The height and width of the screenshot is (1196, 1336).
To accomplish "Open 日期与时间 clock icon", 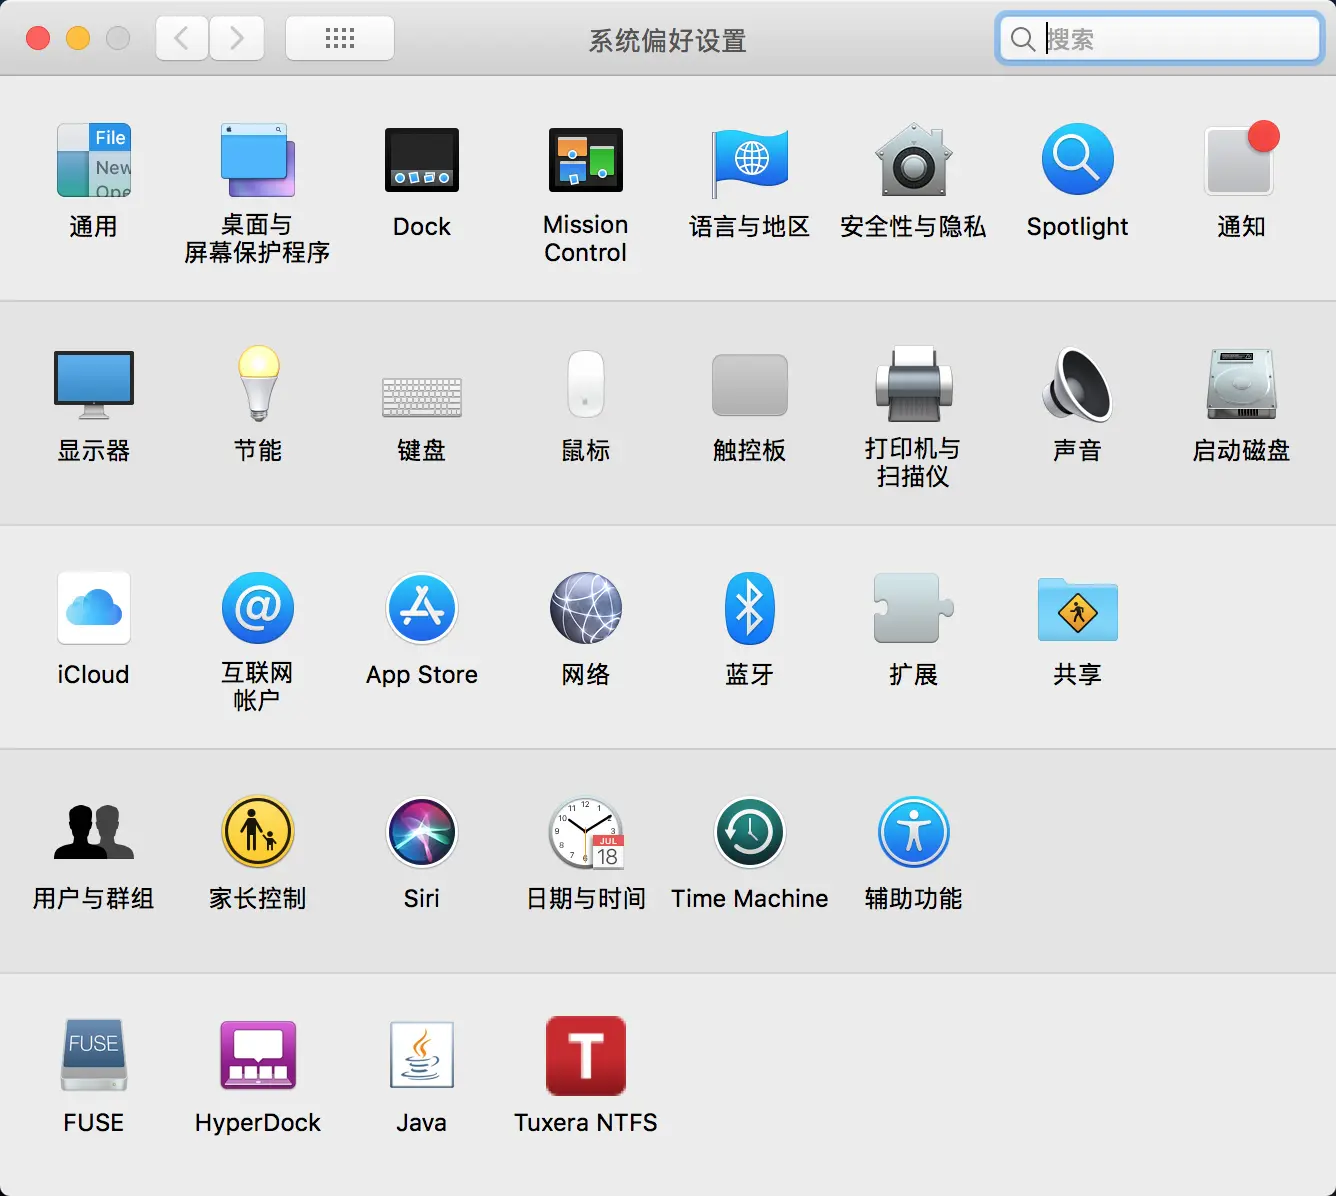I will pyautogui.click(x=587, y=833).
